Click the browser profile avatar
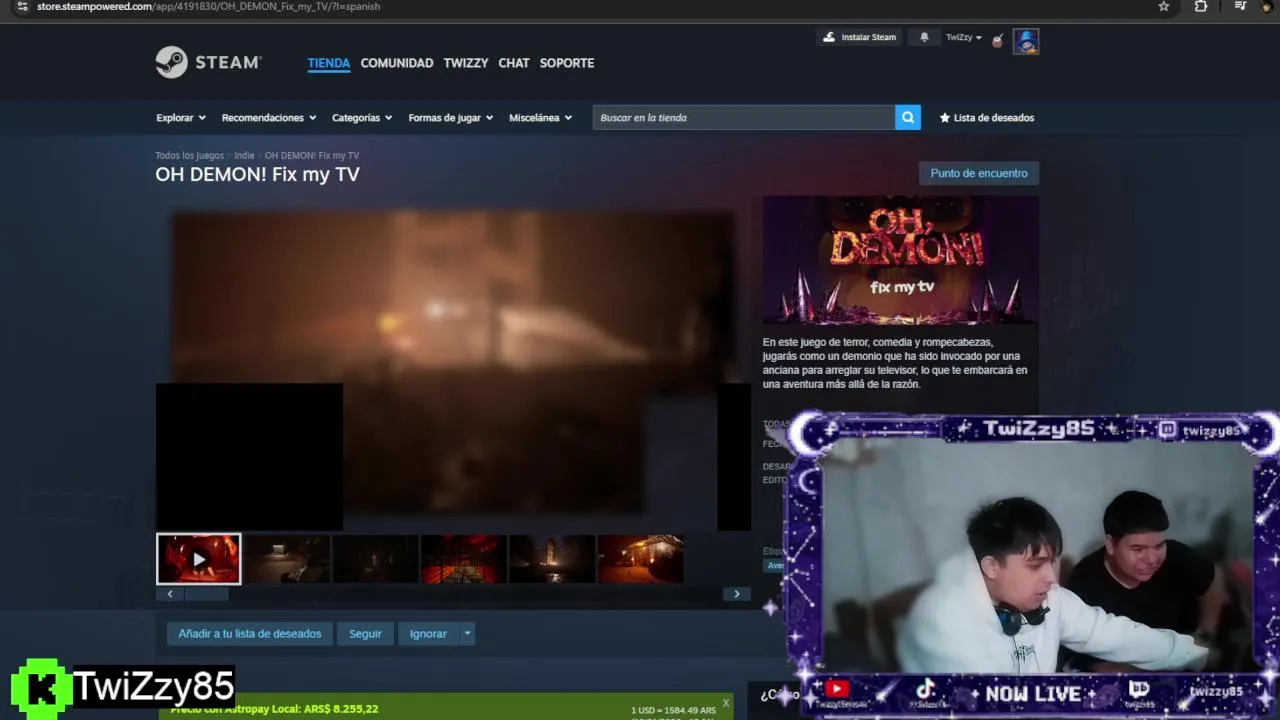The width and height of the screenshot is (1280, 720). click(x=1268, y=6)
